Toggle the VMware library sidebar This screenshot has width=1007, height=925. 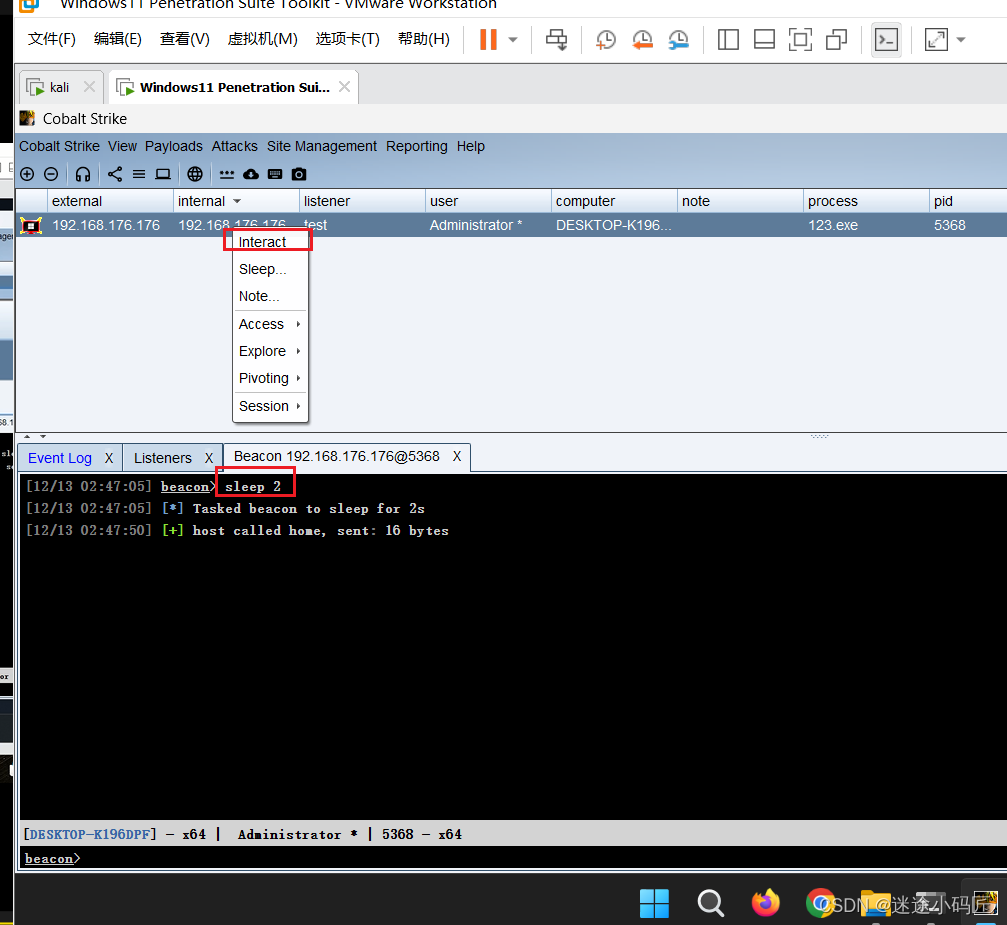click(x=728, y=39)
